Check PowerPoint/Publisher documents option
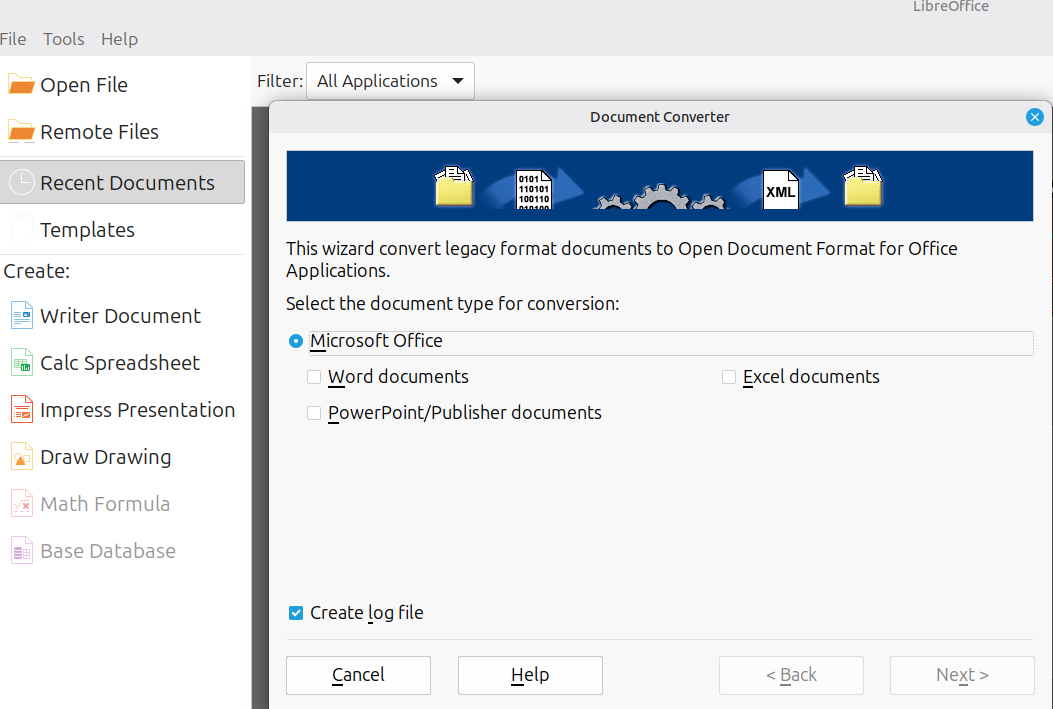1053x709 pixels. [314, 413]
